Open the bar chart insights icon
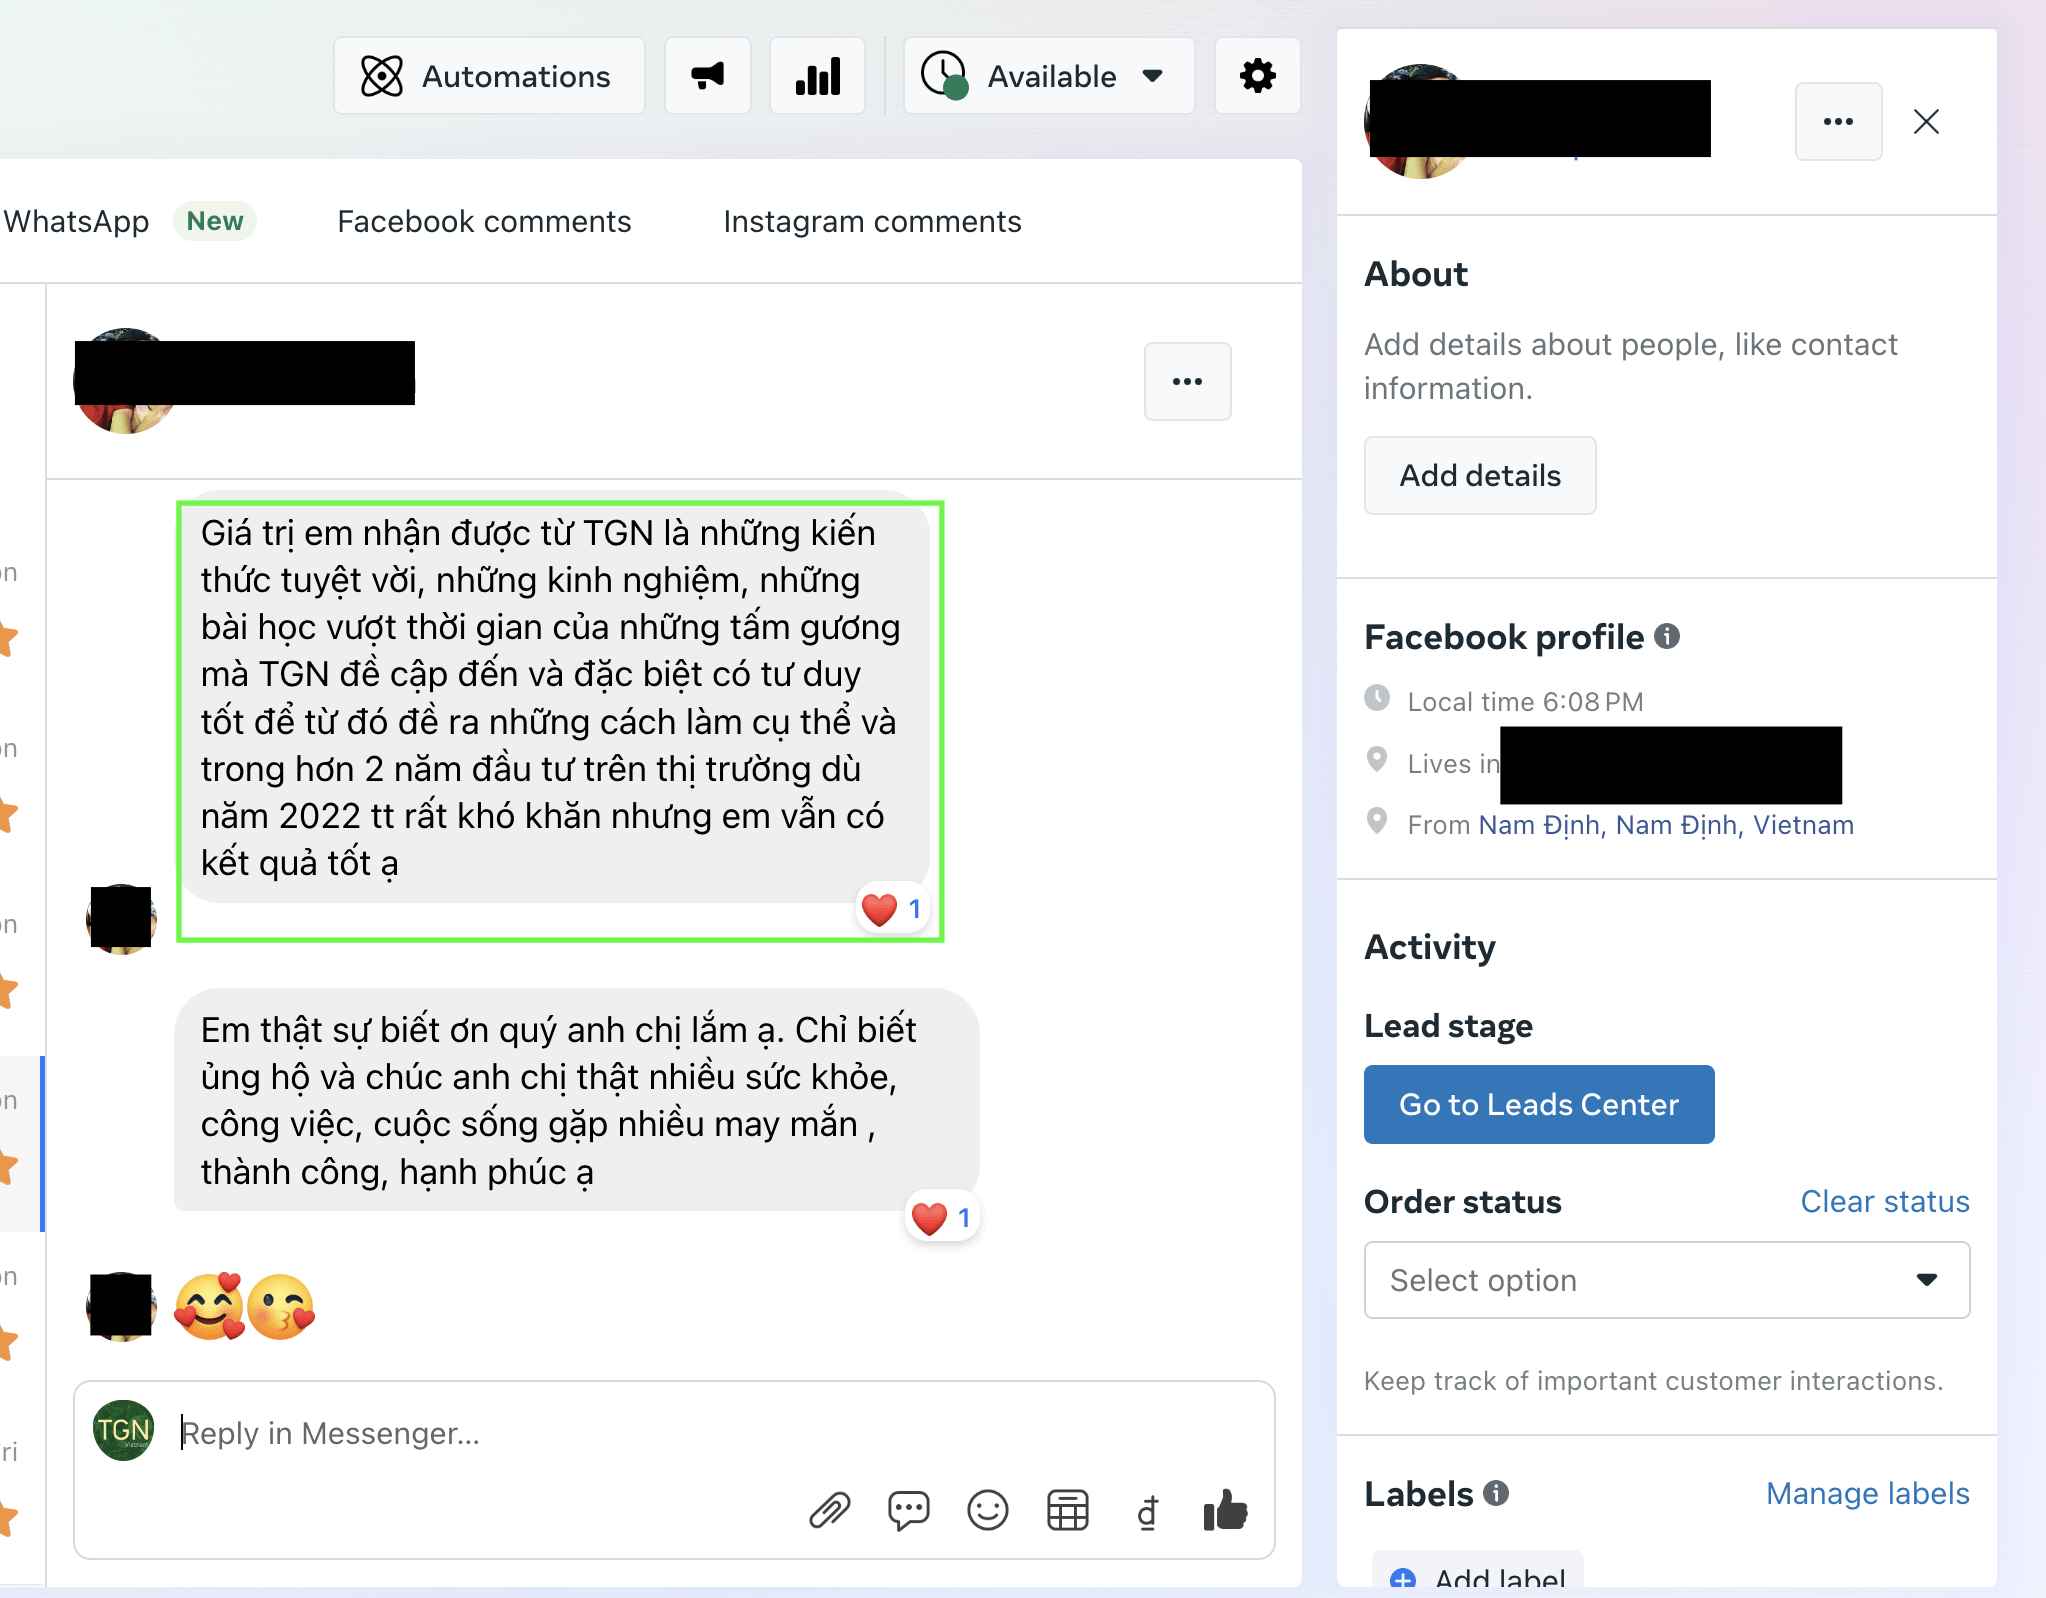 tap(817, 76)
